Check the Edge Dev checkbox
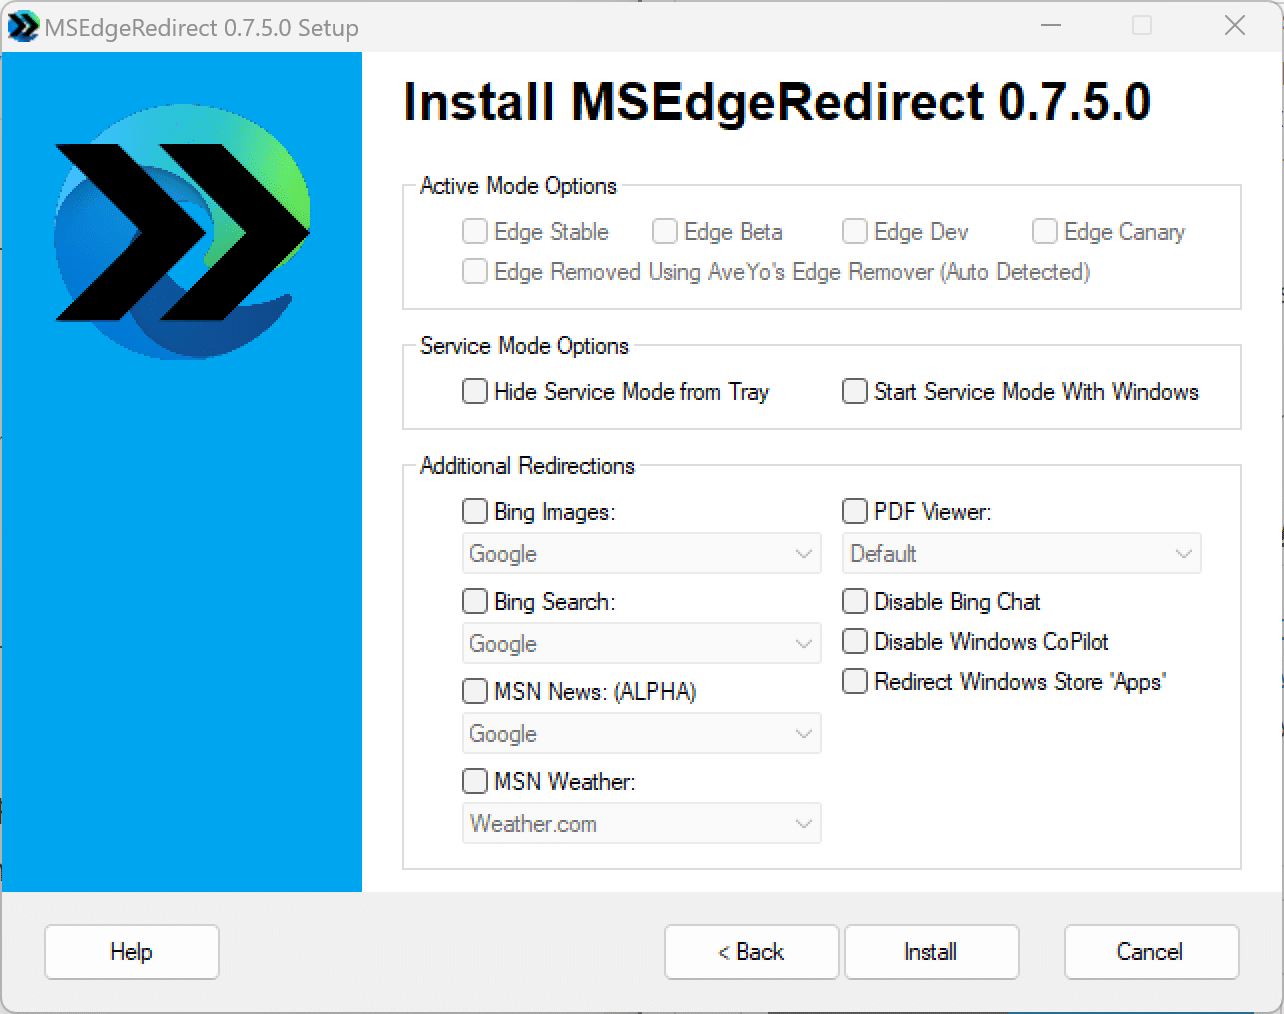 click(x=855, y=231)
